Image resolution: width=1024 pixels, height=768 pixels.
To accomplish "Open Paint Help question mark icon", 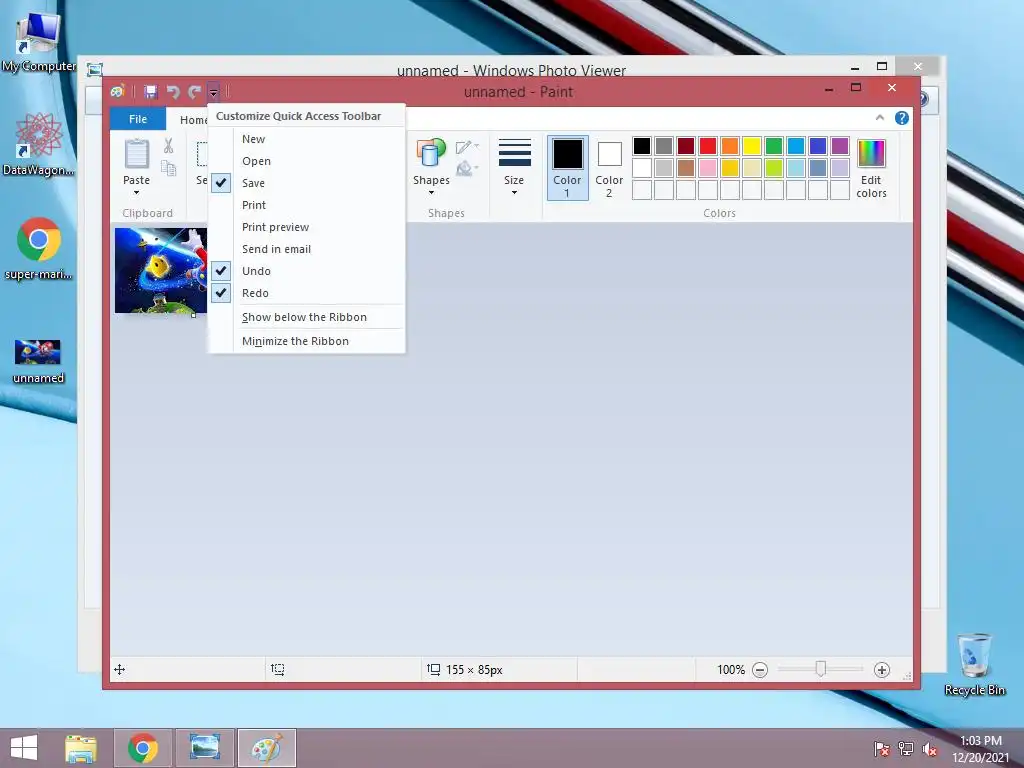I will pos(902,118).
